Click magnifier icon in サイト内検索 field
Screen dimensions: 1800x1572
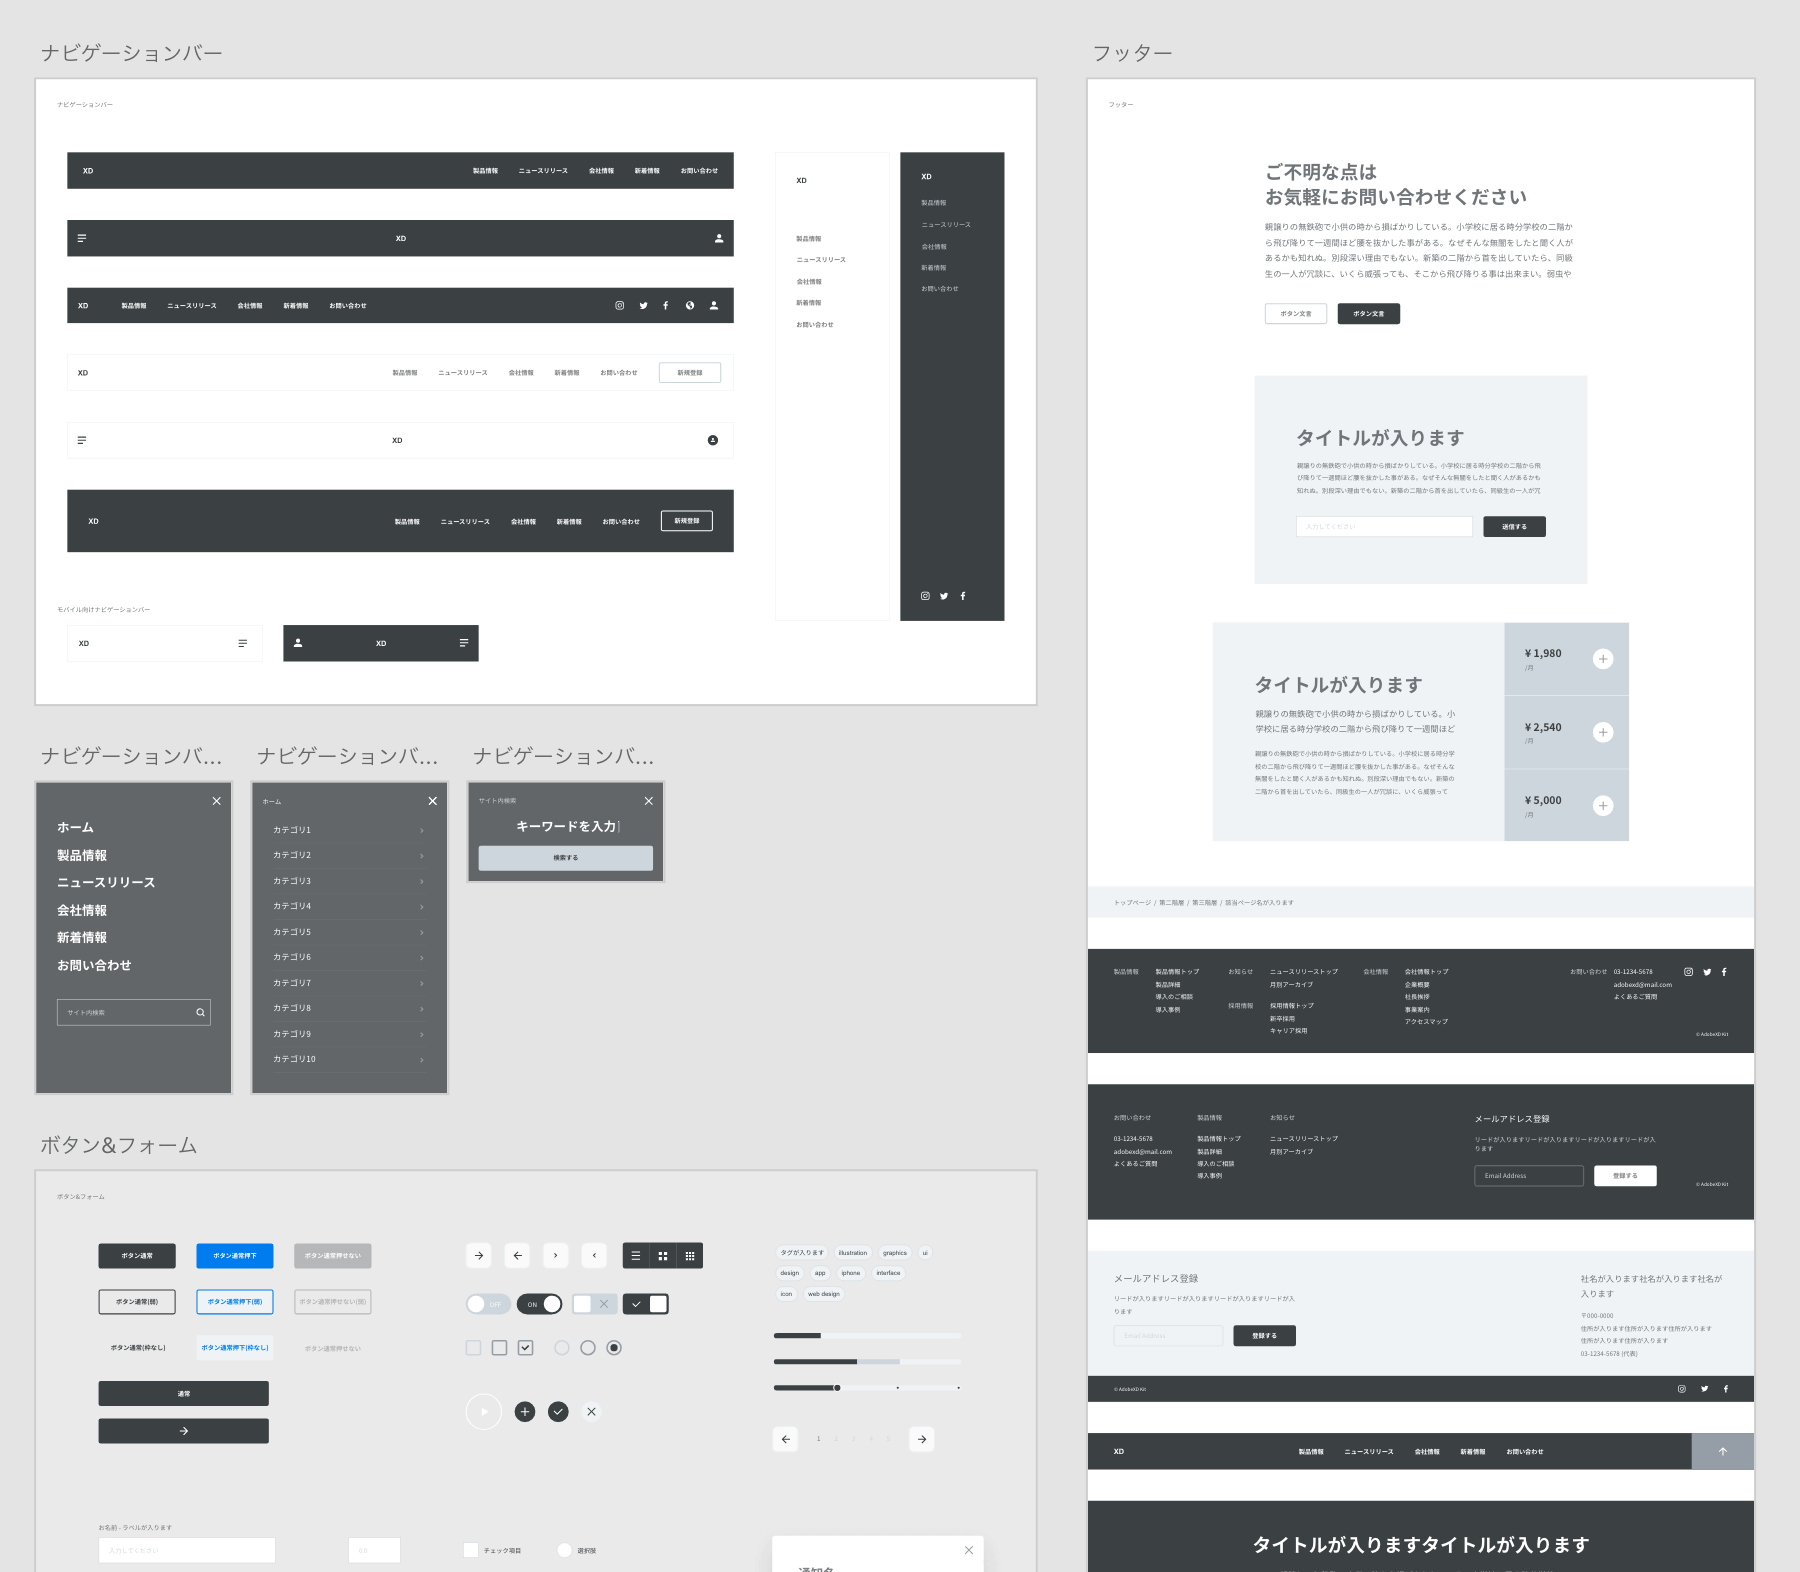coord(200,1013)
